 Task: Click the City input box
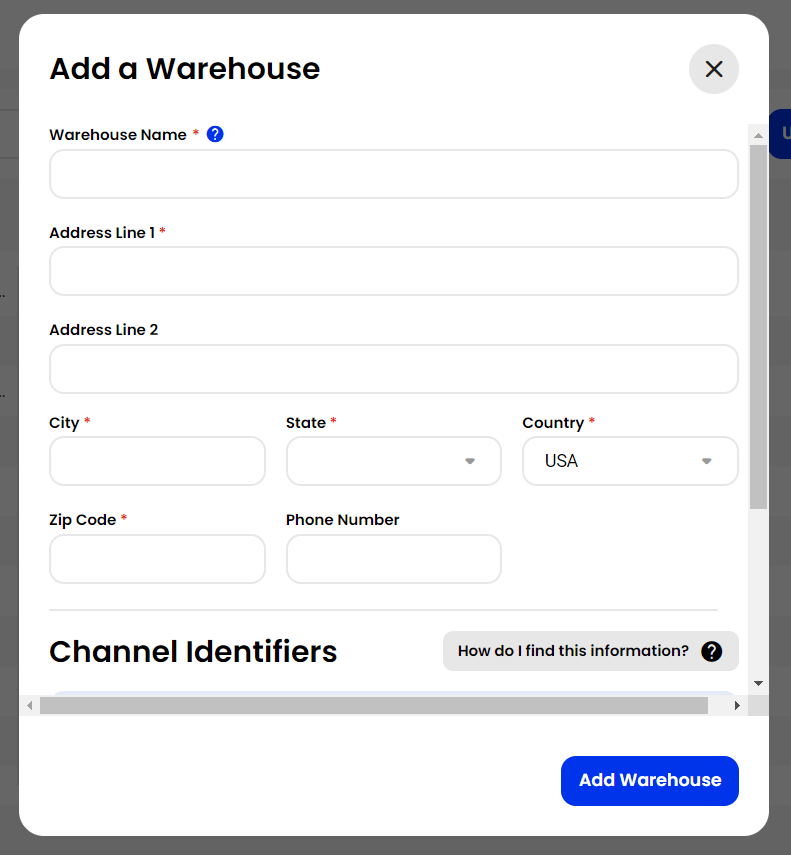[157, 461]
